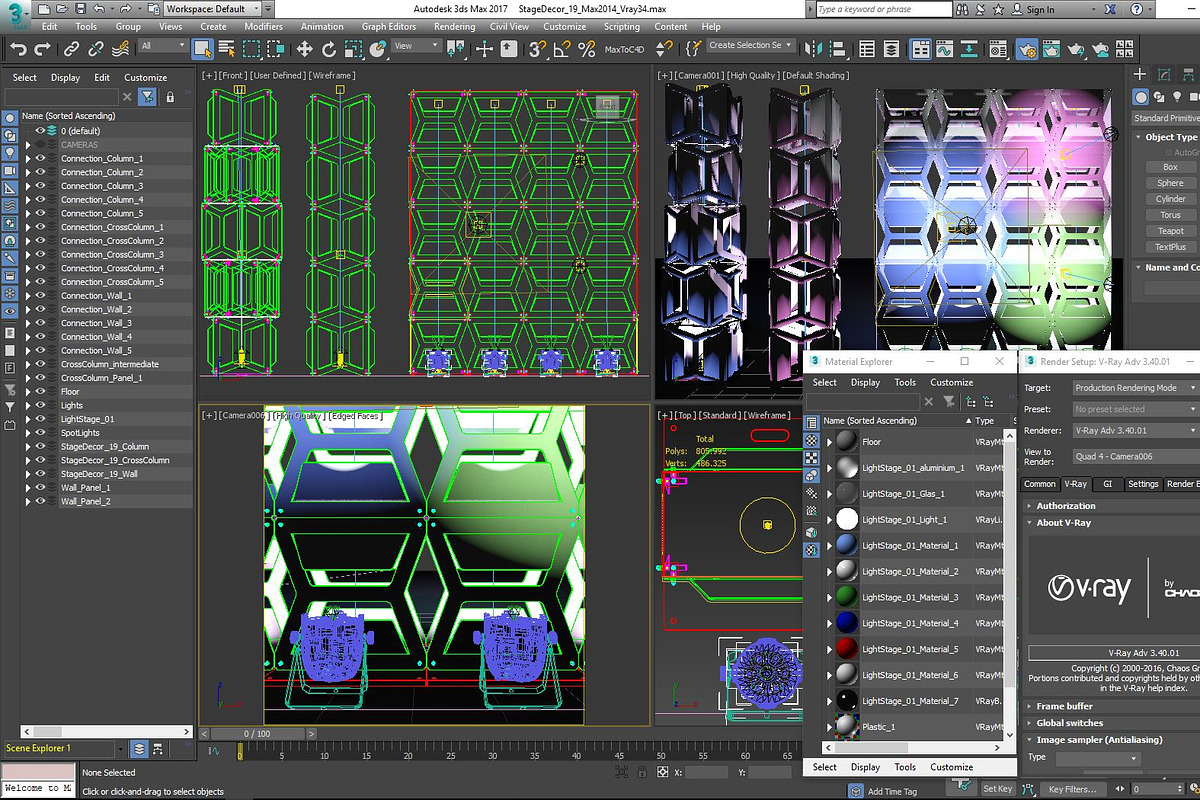
Task: Open the Rendering menu
Action: click(x=454, y=27)
